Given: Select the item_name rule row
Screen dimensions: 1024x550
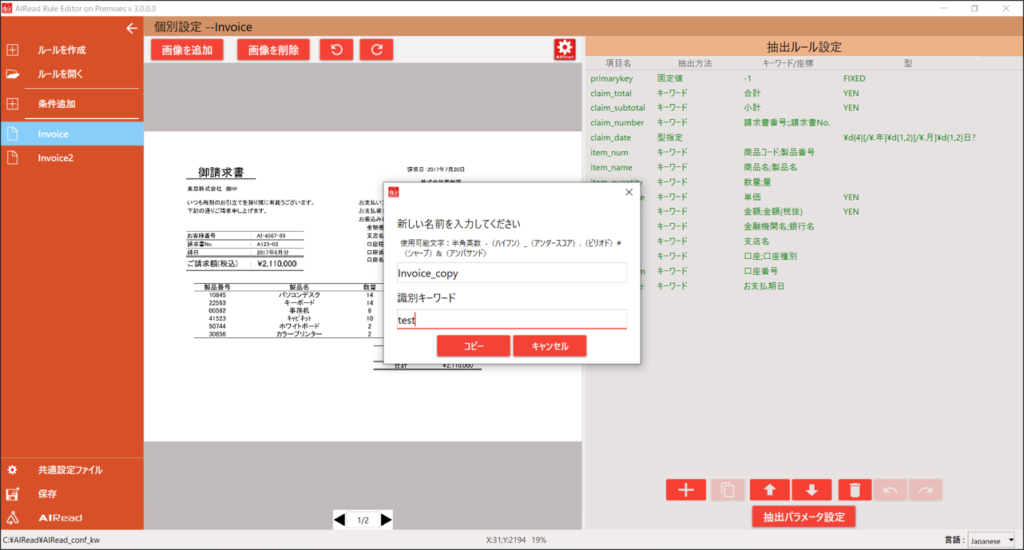Looking at the screenshot, I should 804,167.
